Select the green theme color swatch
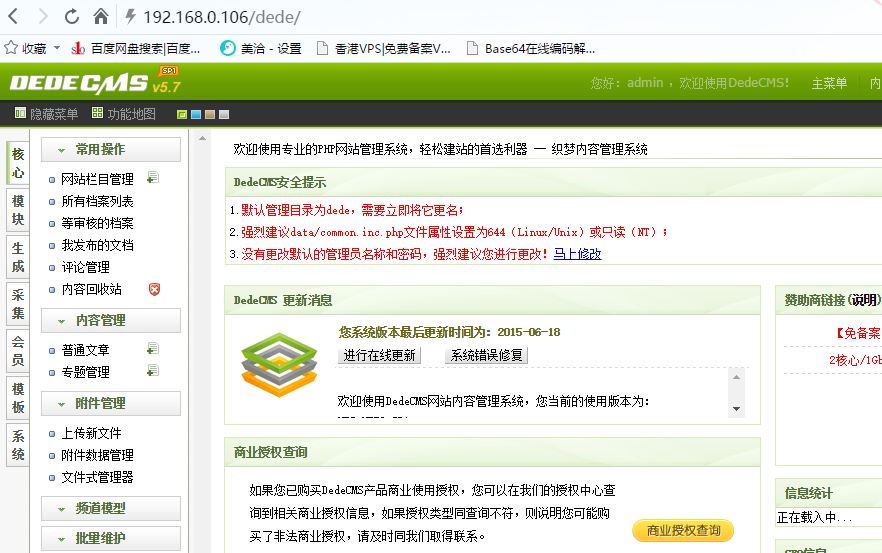The width and height of the screenshot is (882, 553). pos(182,115)
